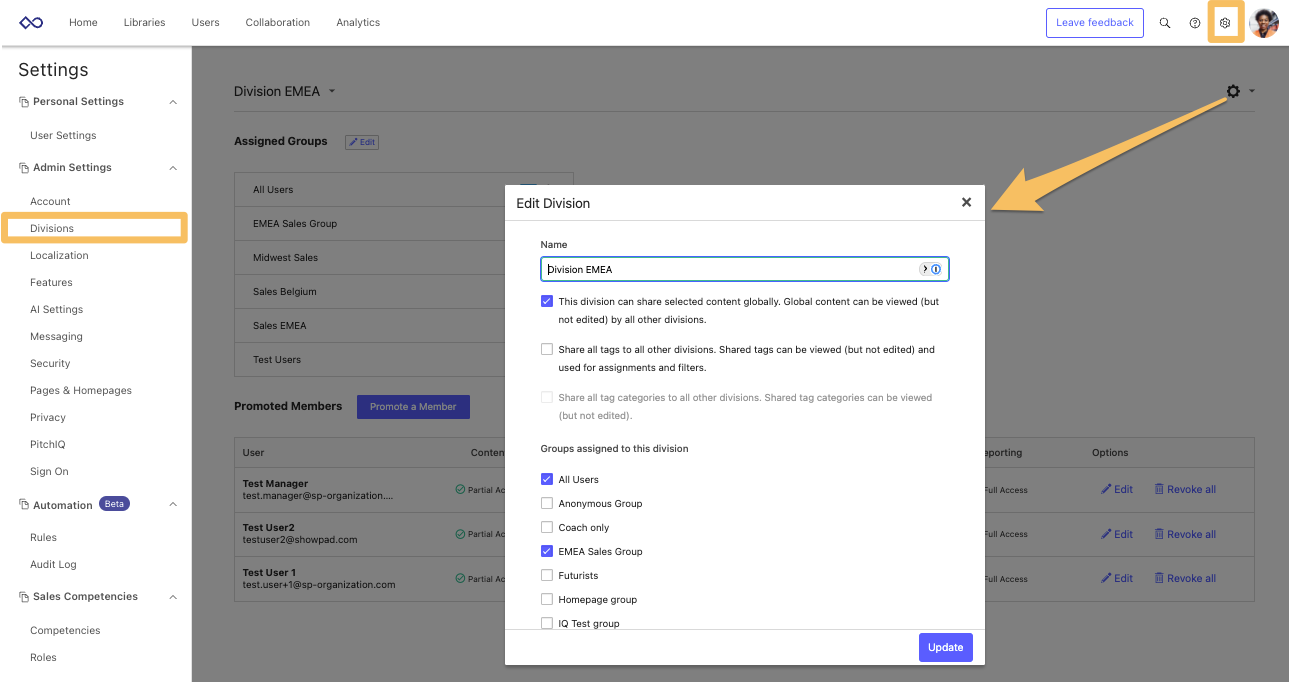Uncheck the EMEA Sales Group checkbox
1289x682 pixels.
tap(547, 551)
